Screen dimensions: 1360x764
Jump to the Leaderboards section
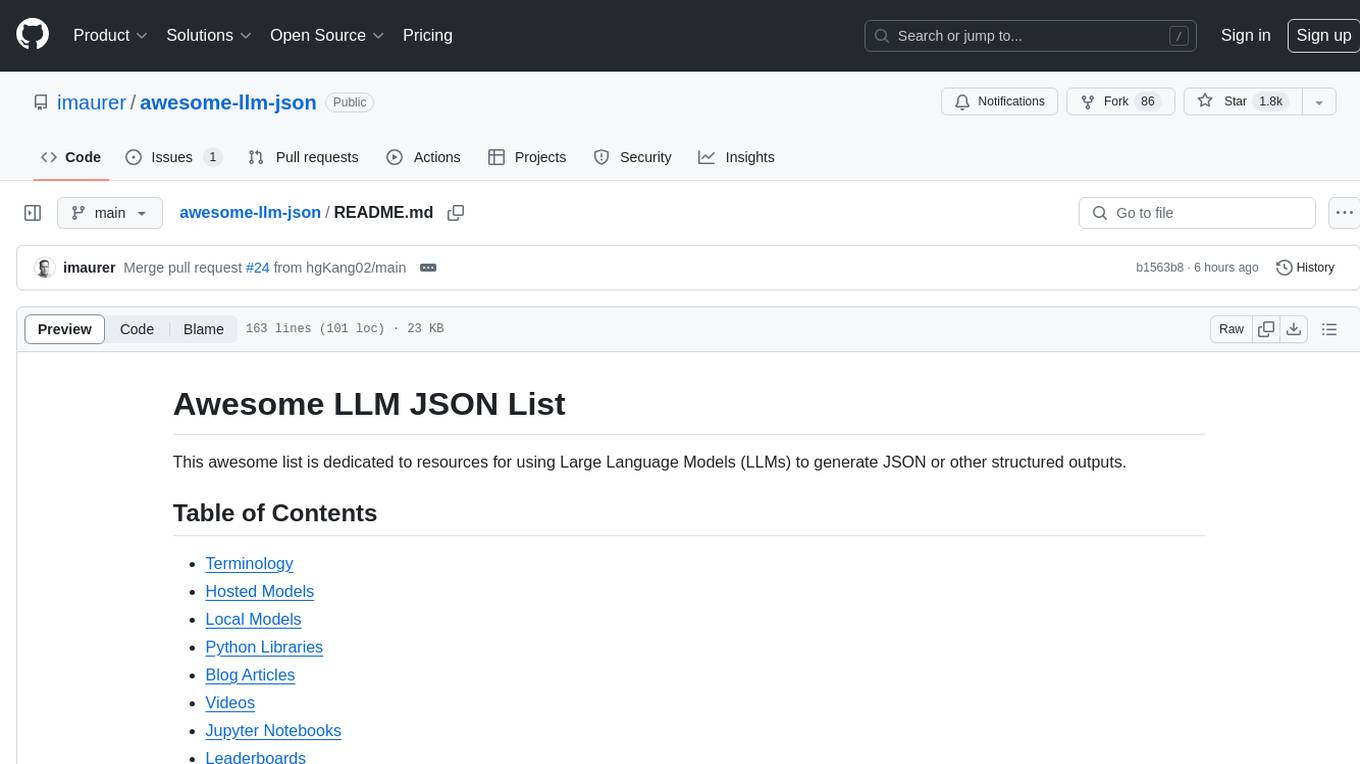point(255,758)
